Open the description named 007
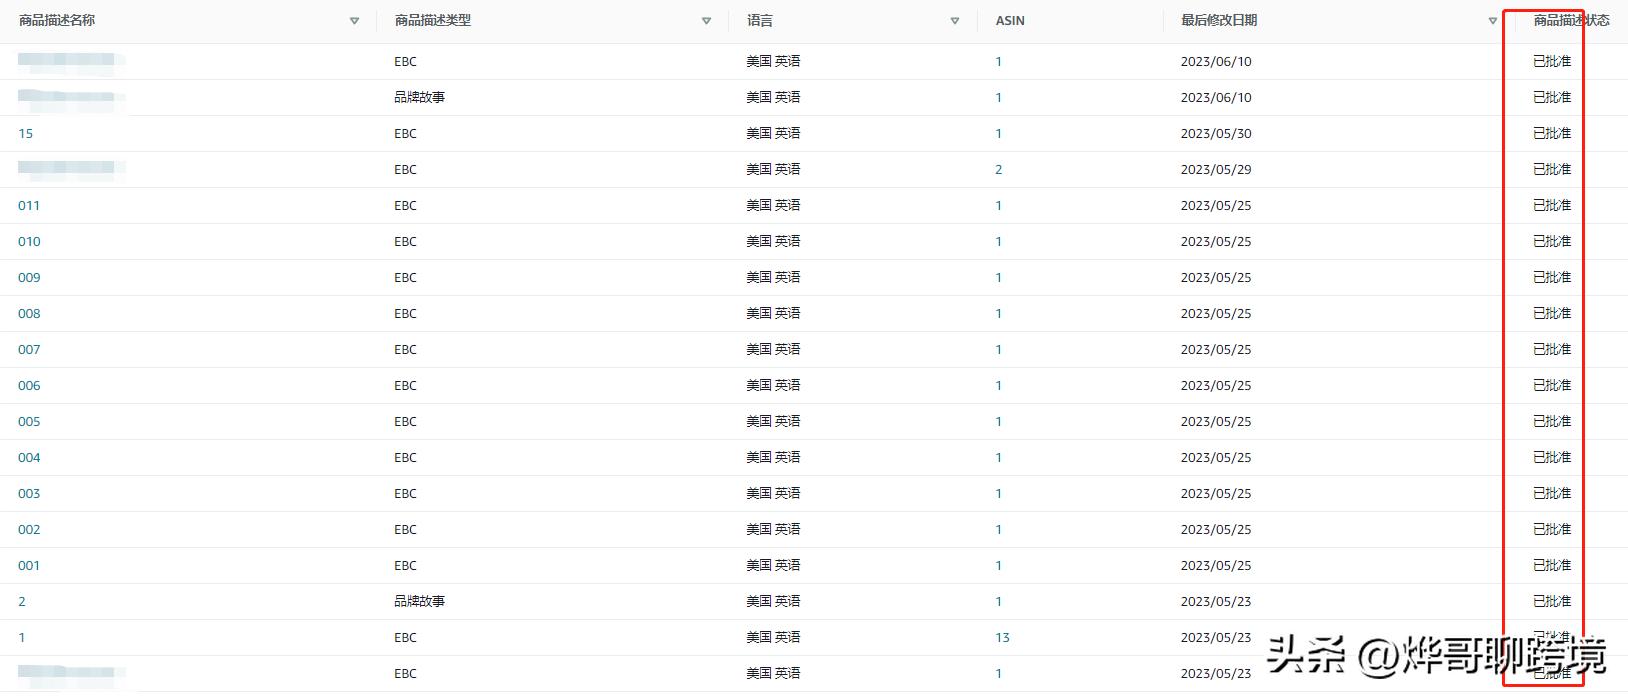The width and height of the screenshot is (1628, 697). pyautogui.click(x=29, y=349)
